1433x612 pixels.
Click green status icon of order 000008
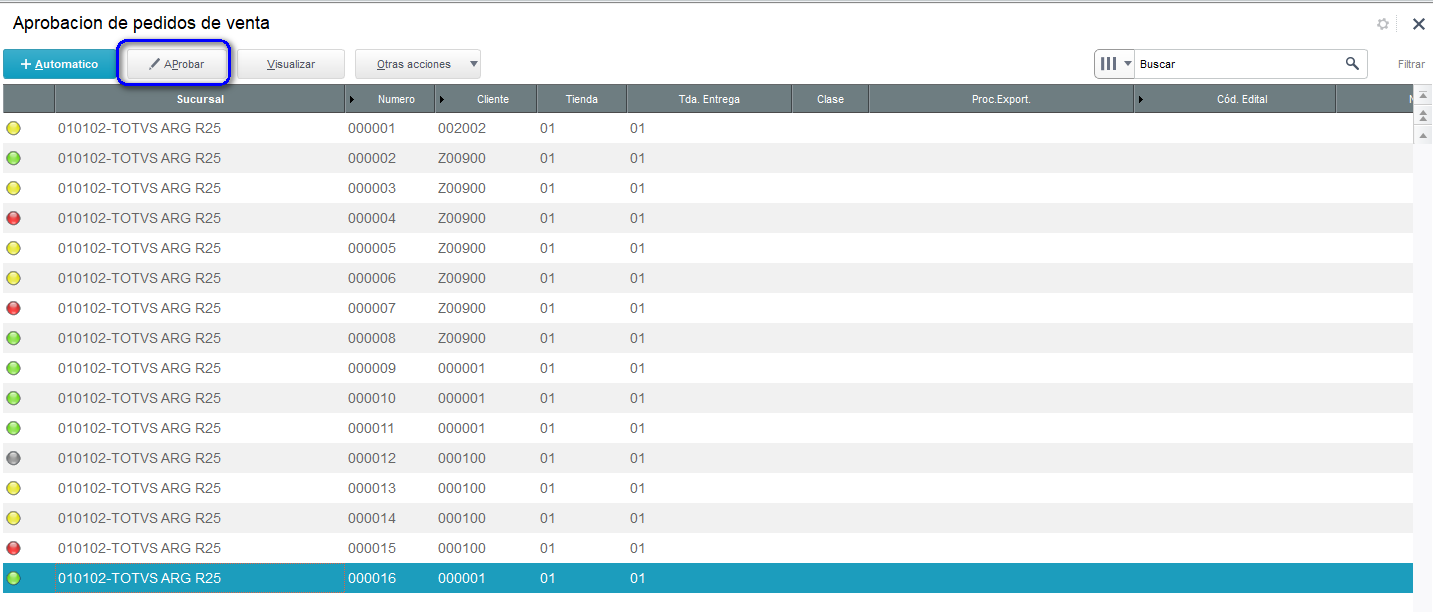point(13,338)
